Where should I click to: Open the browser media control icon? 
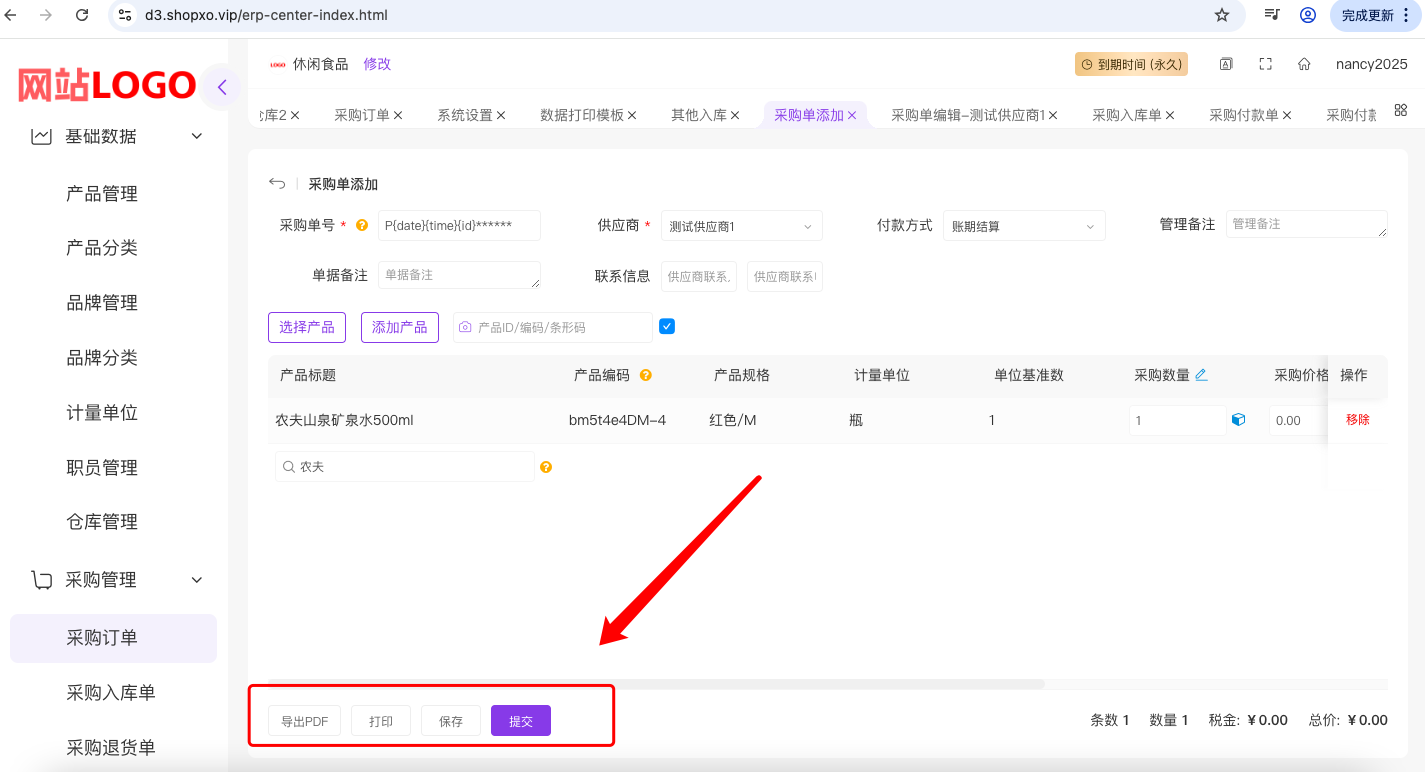(1272, 15)
